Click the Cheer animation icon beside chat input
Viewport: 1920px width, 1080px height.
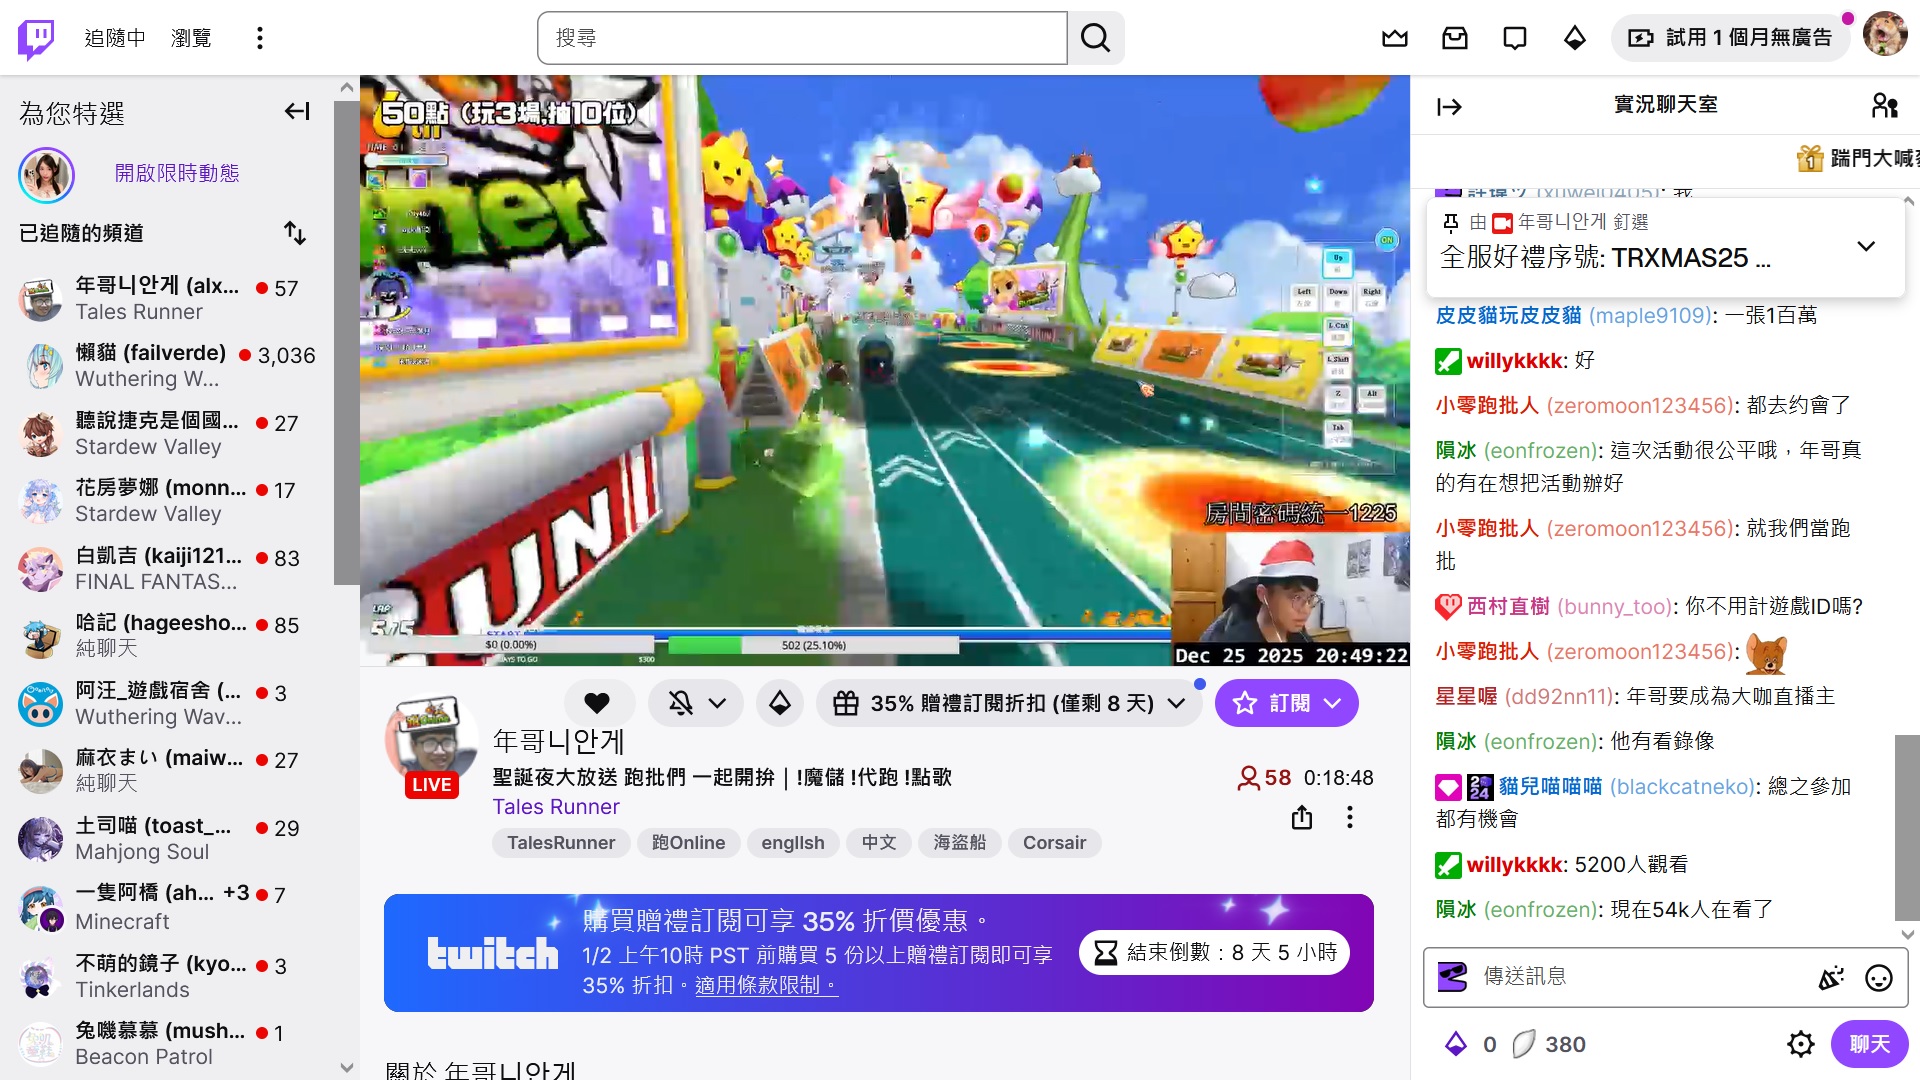point(1832,979)
